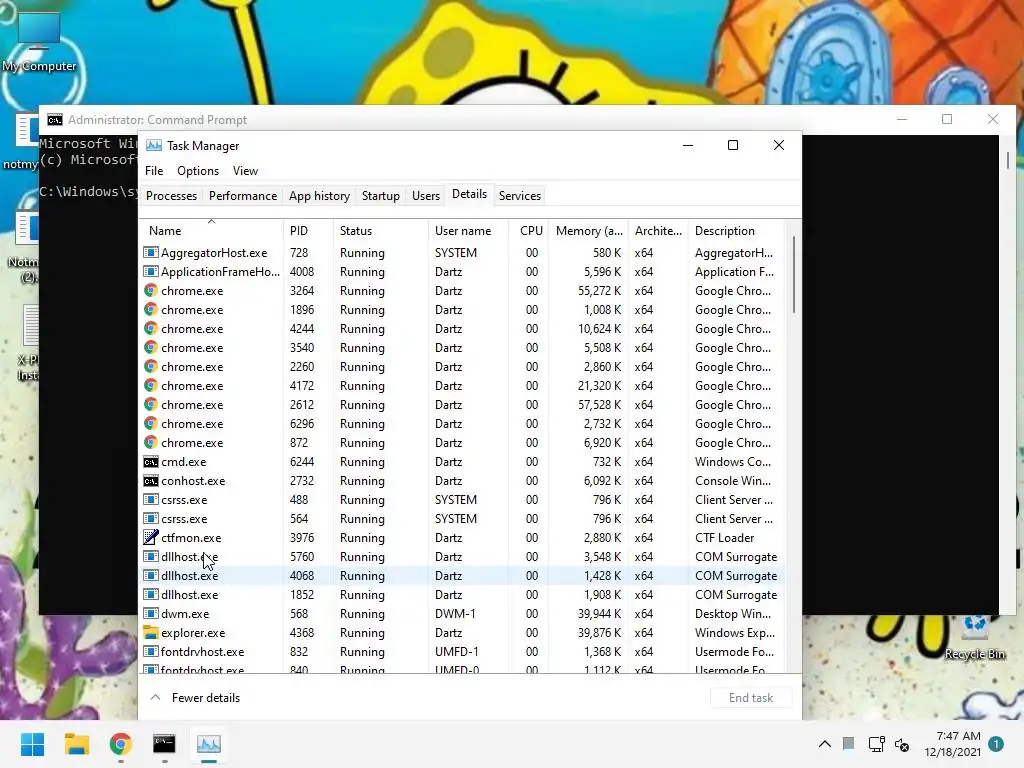
Task: Click the Task Manager title bar icon
Action: click(x=153, y=145)
